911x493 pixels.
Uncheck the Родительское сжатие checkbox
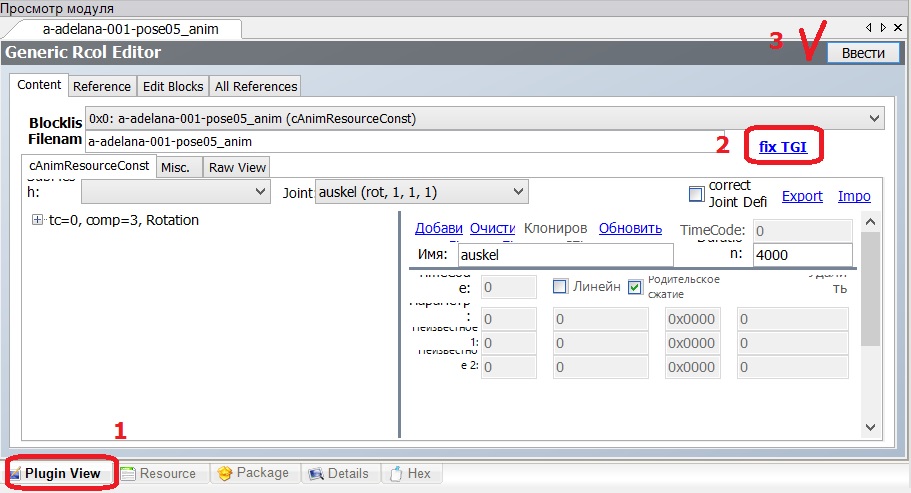pos(636,287)
